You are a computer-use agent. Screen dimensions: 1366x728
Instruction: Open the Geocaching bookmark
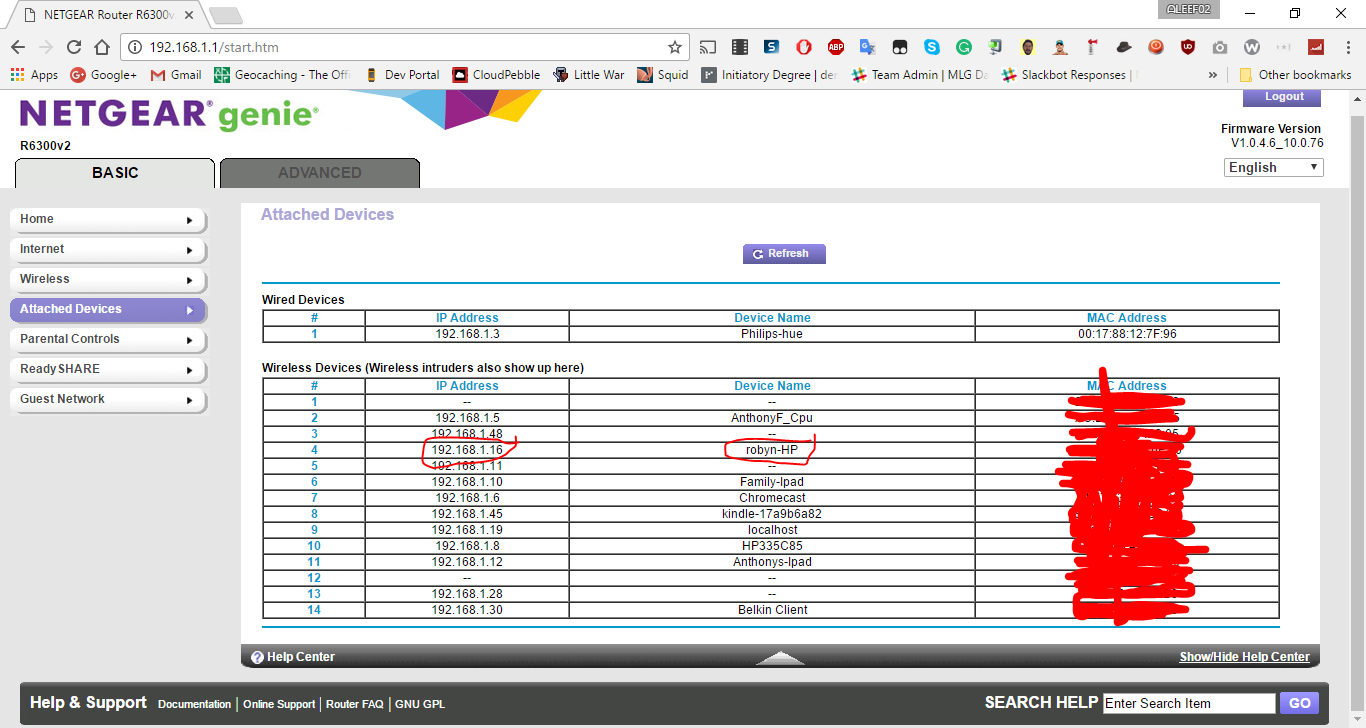click(282, 75)
